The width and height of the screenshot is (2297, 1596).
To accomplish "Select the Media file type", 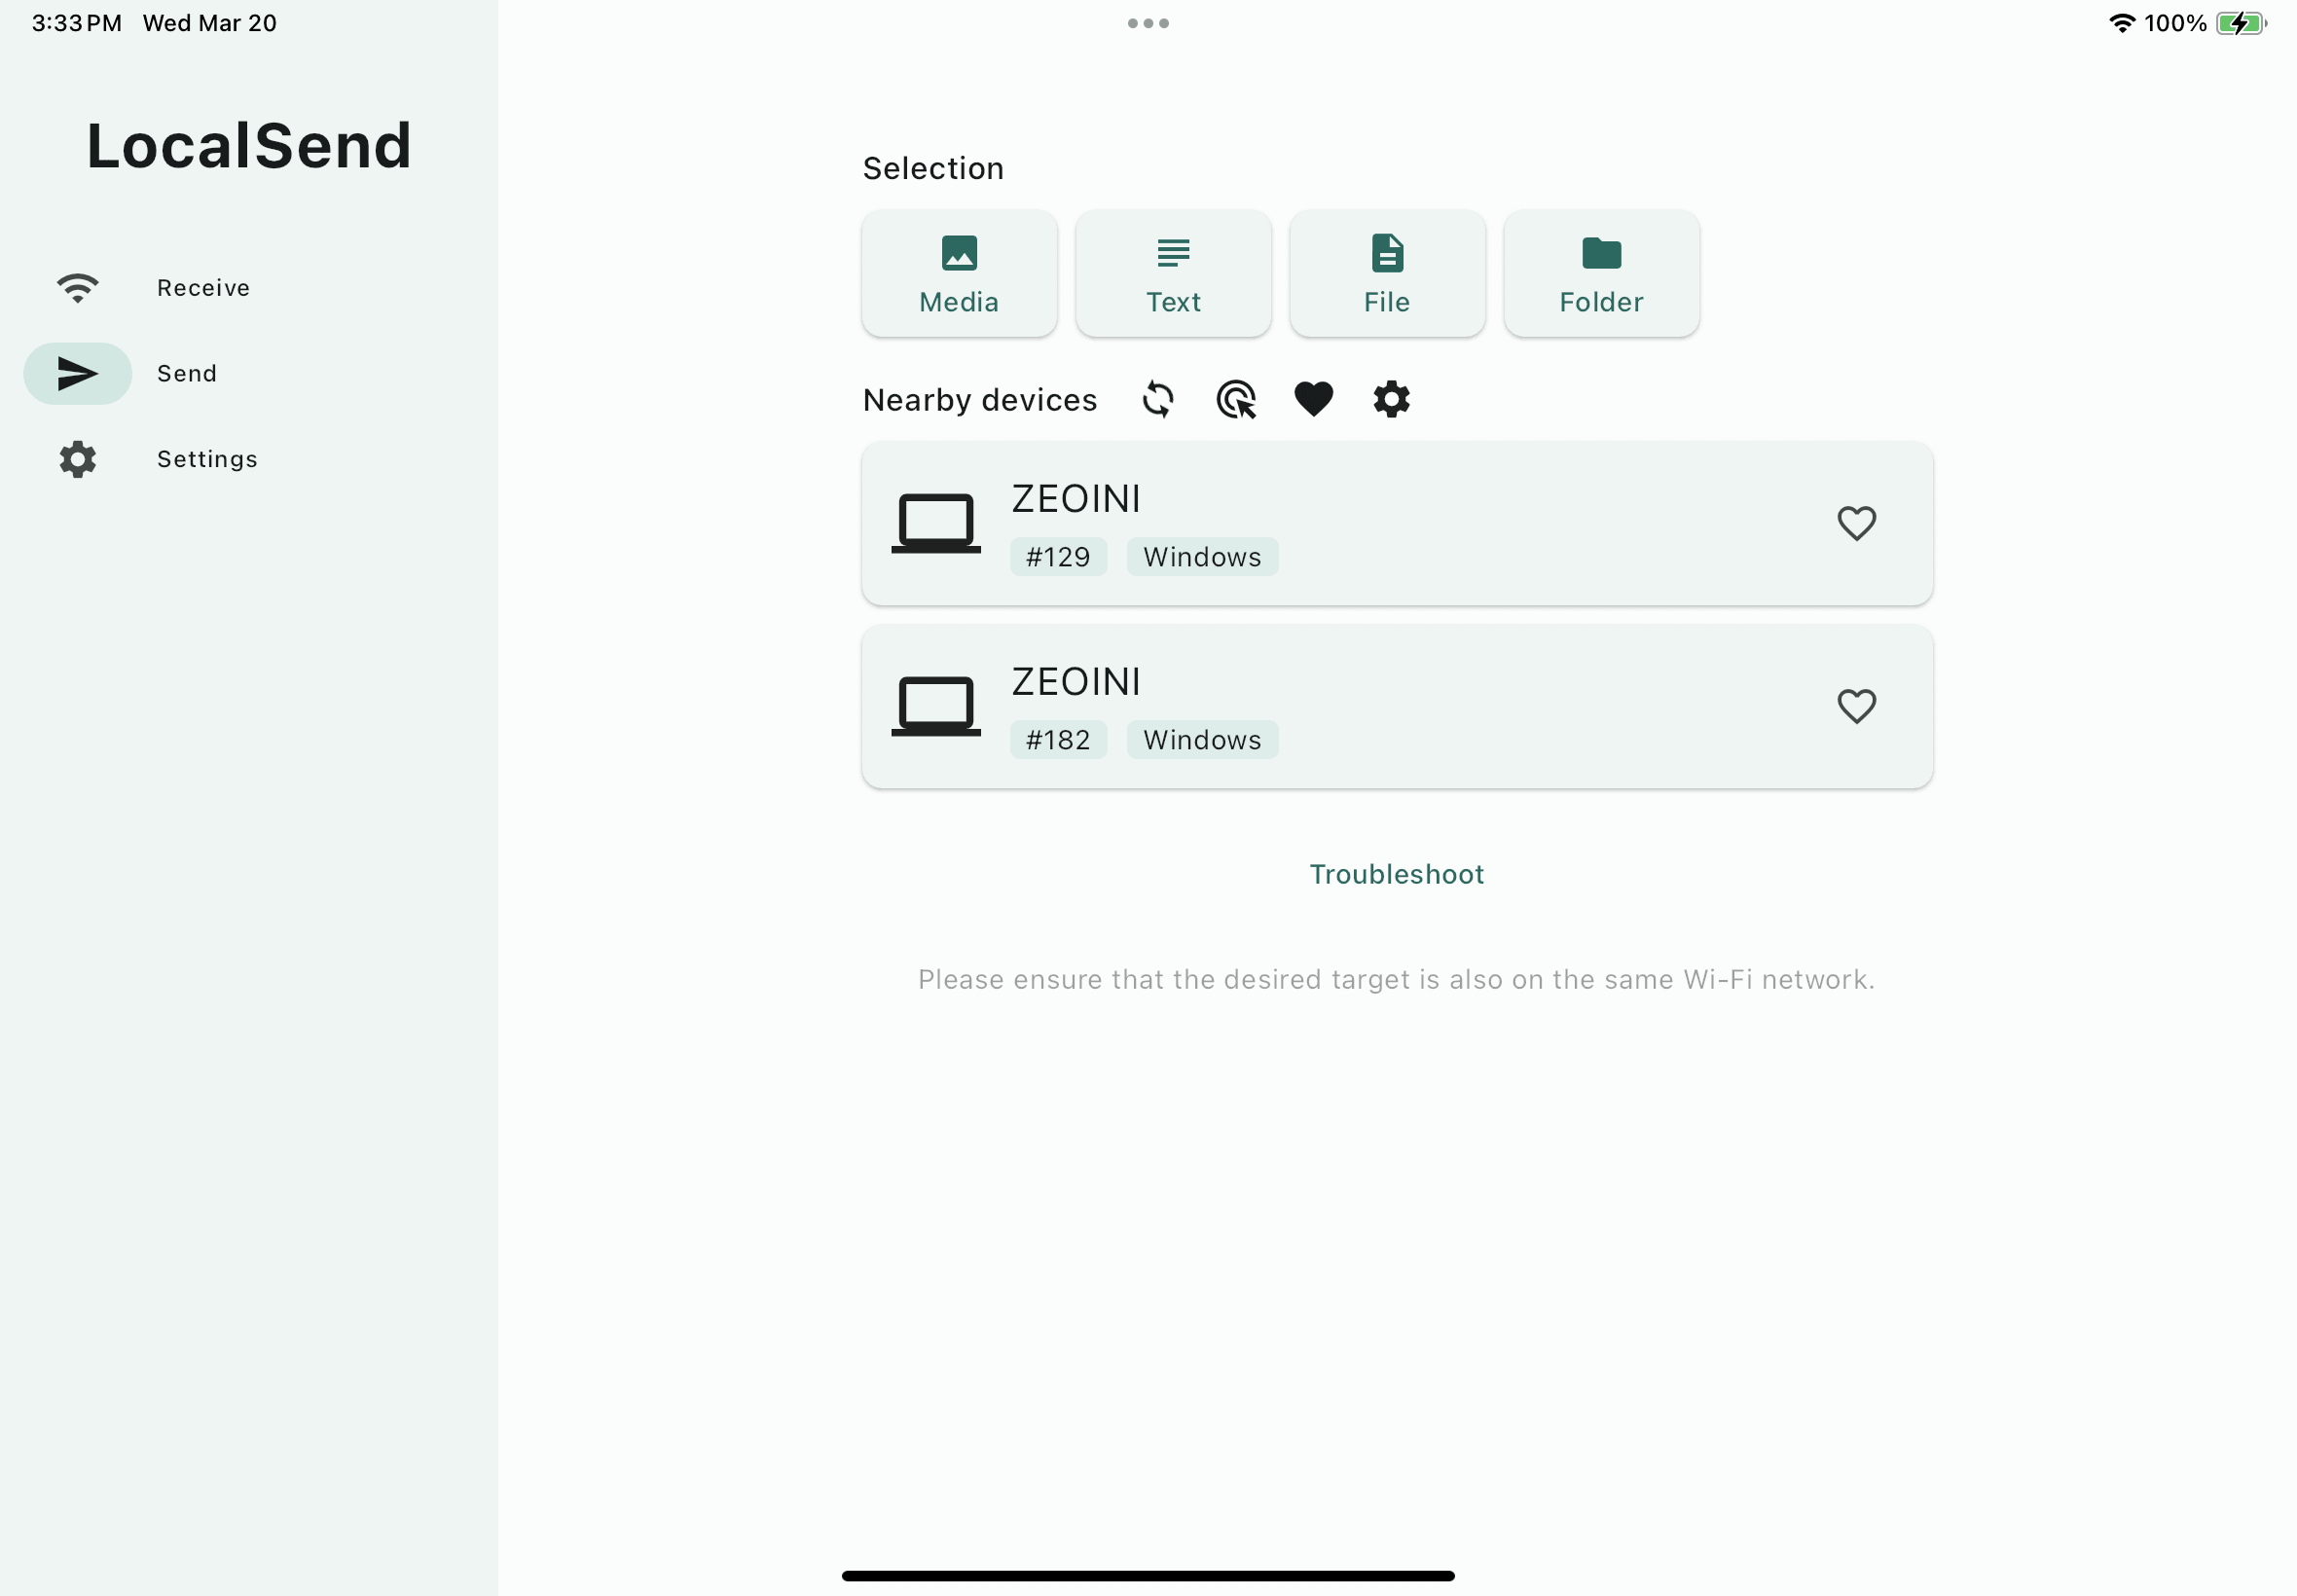I will 959,272.
